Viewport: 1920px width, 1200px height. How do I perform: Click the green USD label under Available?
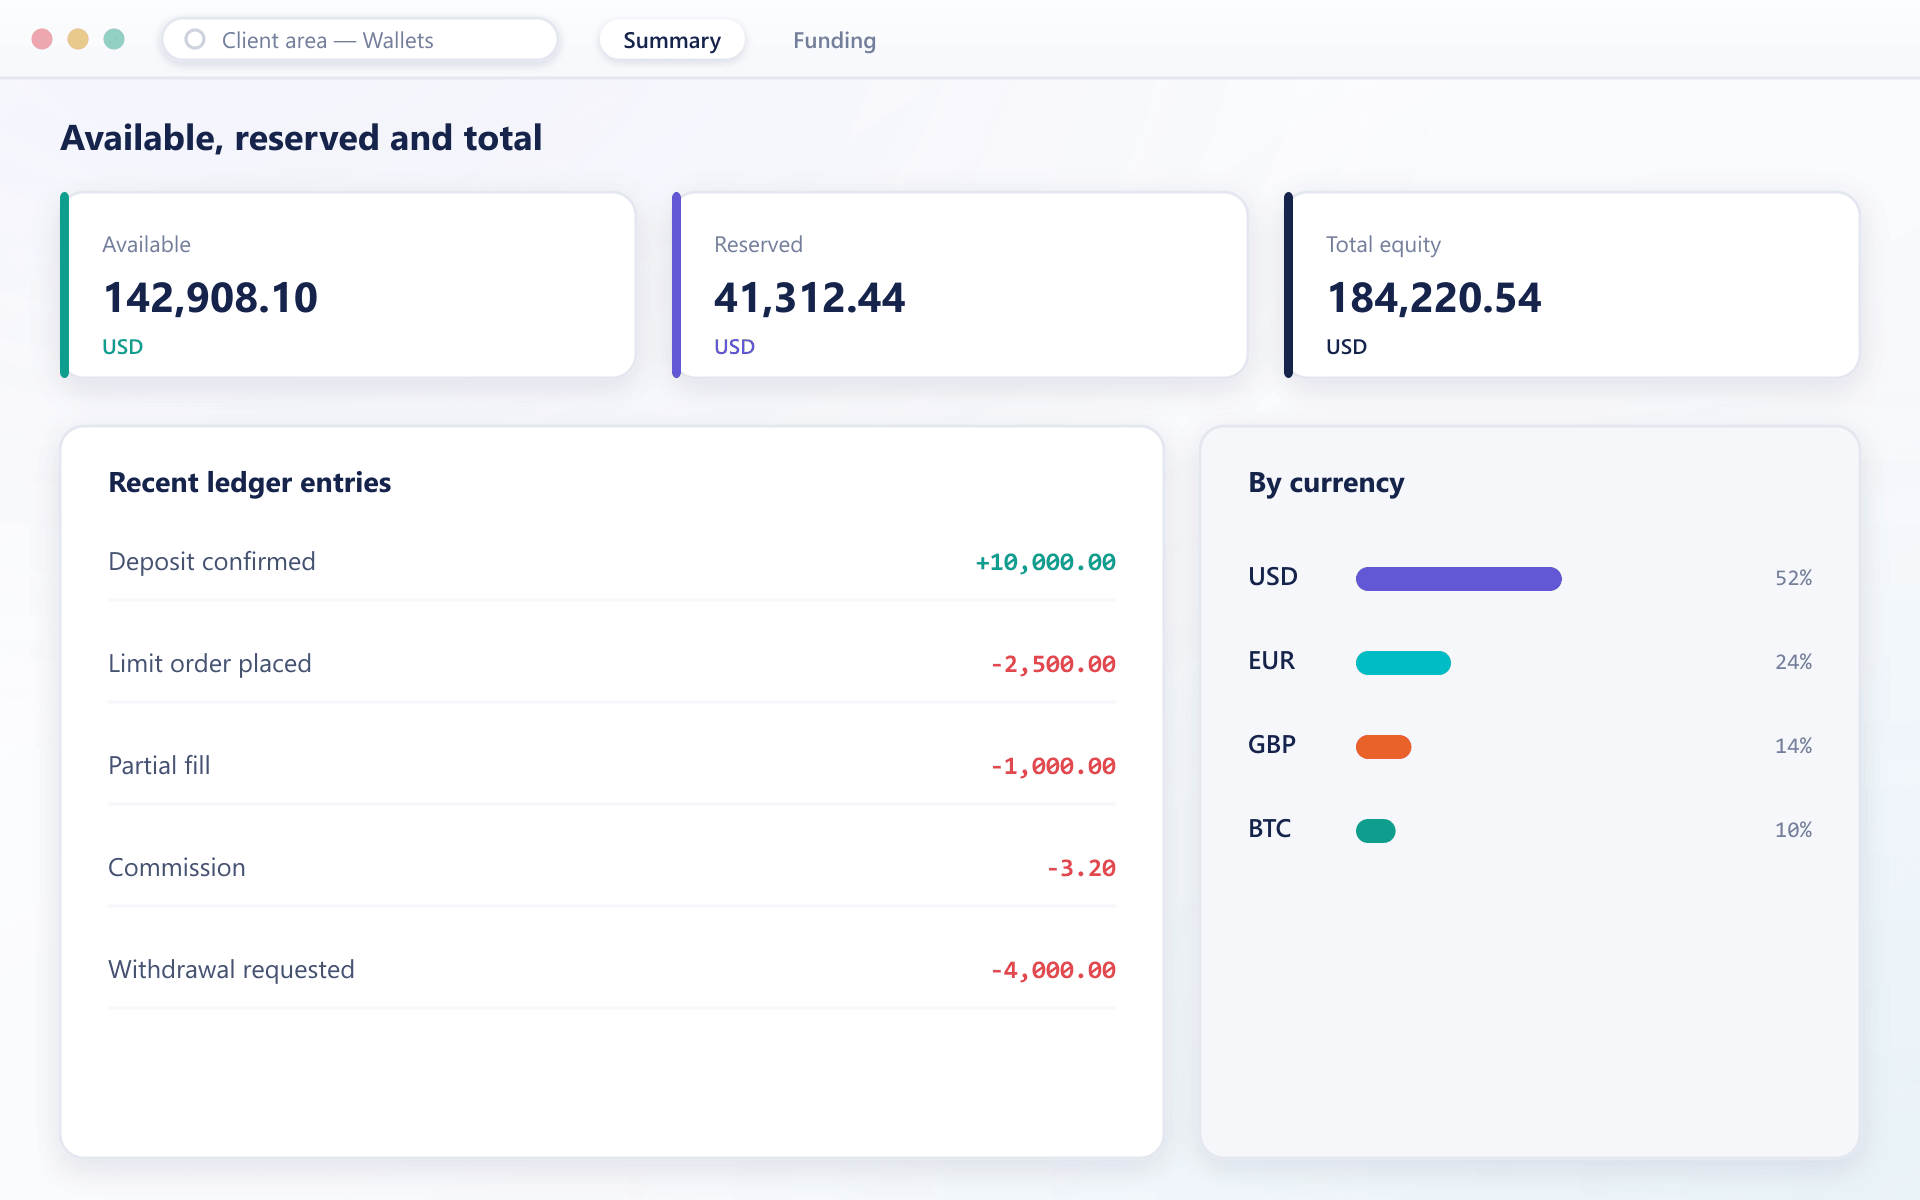[122, 347]
